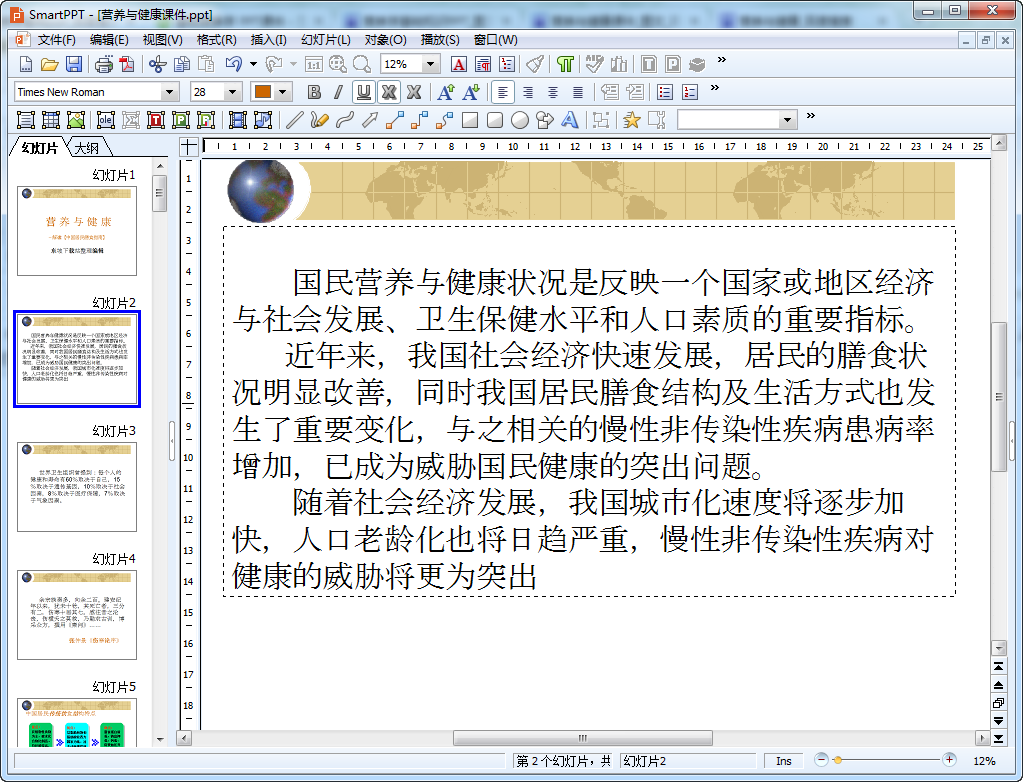Cut selection with the scissors icon
The image size is (1023, 782).
click(158, 64)
